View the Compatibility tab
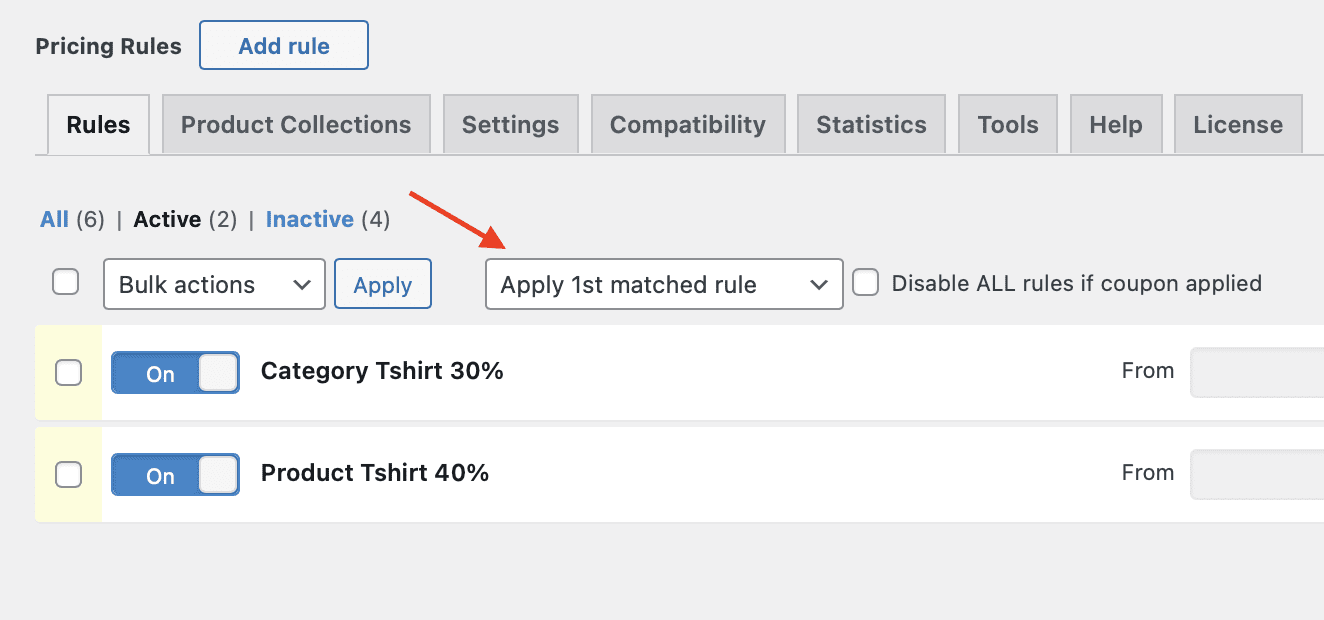Viewport: 1324px width, 620px height. pos(688,124)
